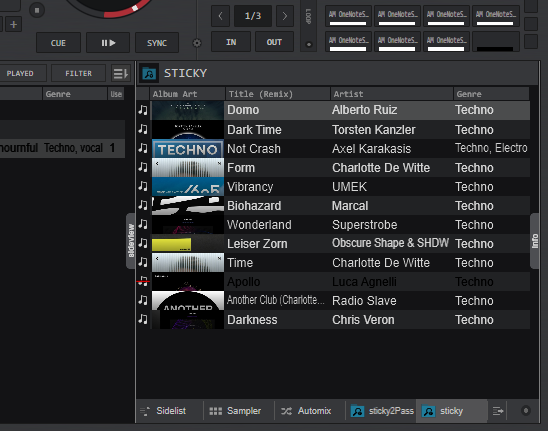Click music note icon for Not Crash
Image resolution: width=548 pixels, height=431 pixels.
143,148
